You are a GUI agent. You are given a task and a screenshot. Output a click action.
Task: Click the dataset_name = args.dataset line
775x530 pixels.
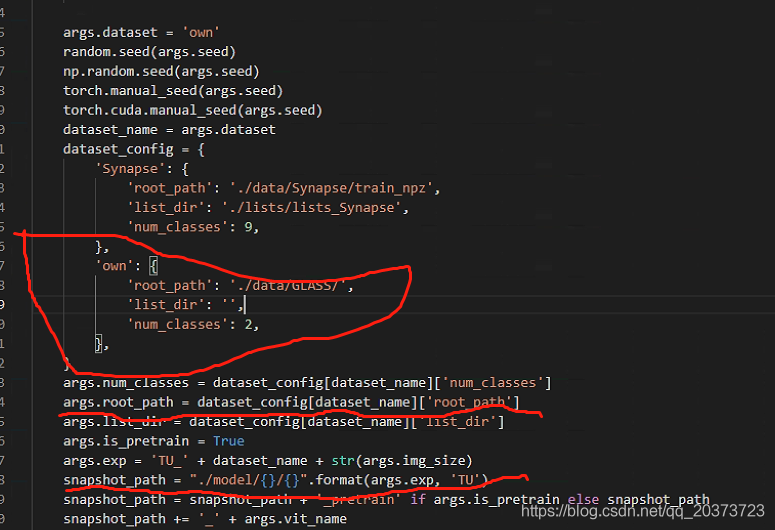point(168,129)
